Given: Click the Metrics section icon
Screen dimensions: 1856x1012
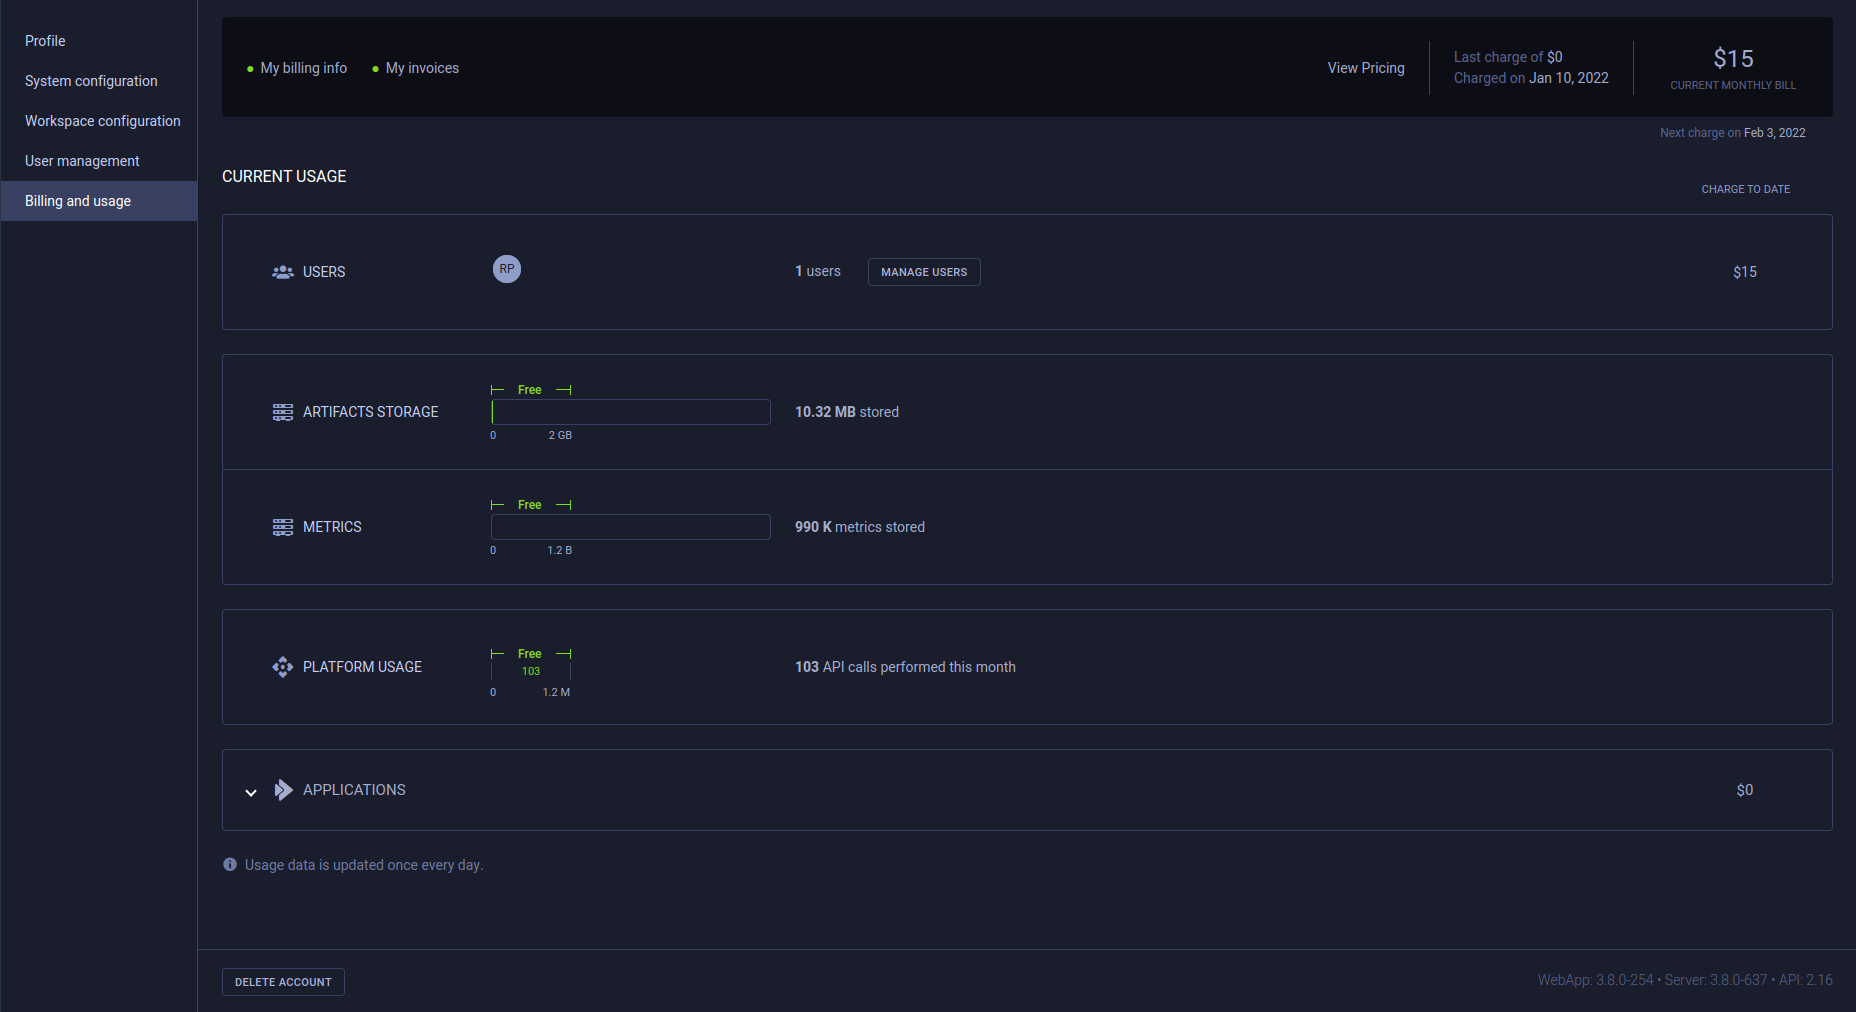Looking at the screenshot, I should [x=283, y=526].
